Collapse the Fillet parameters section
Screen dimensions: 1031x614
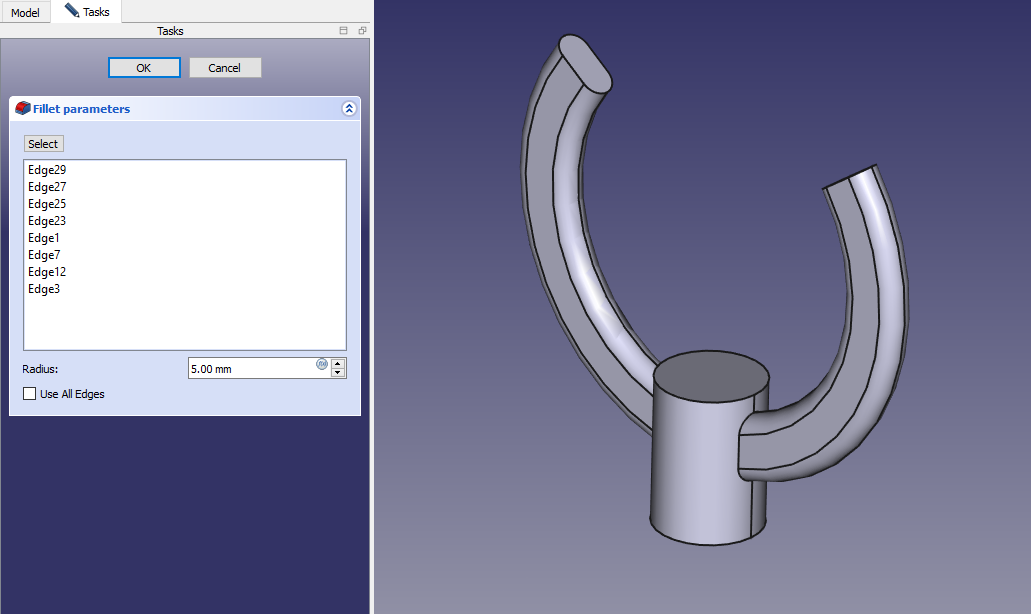(x=348, y=108)
